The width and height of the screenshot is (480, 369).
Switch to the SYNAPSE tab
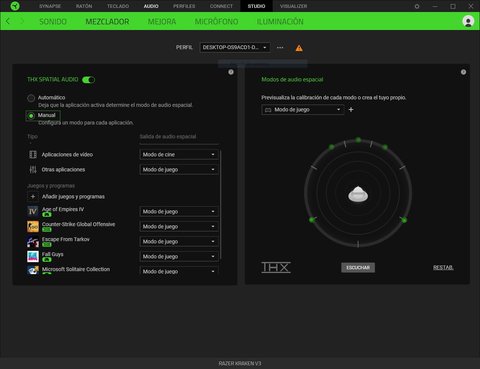tap(50, 6)
